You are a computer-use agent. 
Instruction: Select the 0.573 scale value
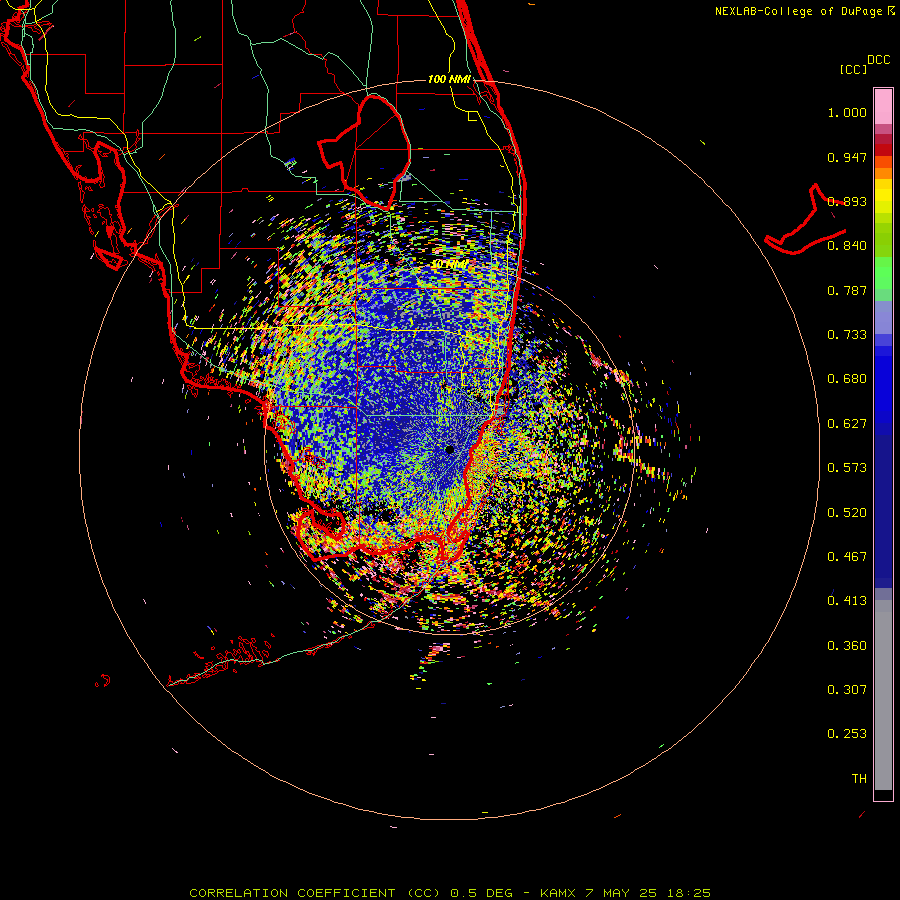[x=847, y=468]
